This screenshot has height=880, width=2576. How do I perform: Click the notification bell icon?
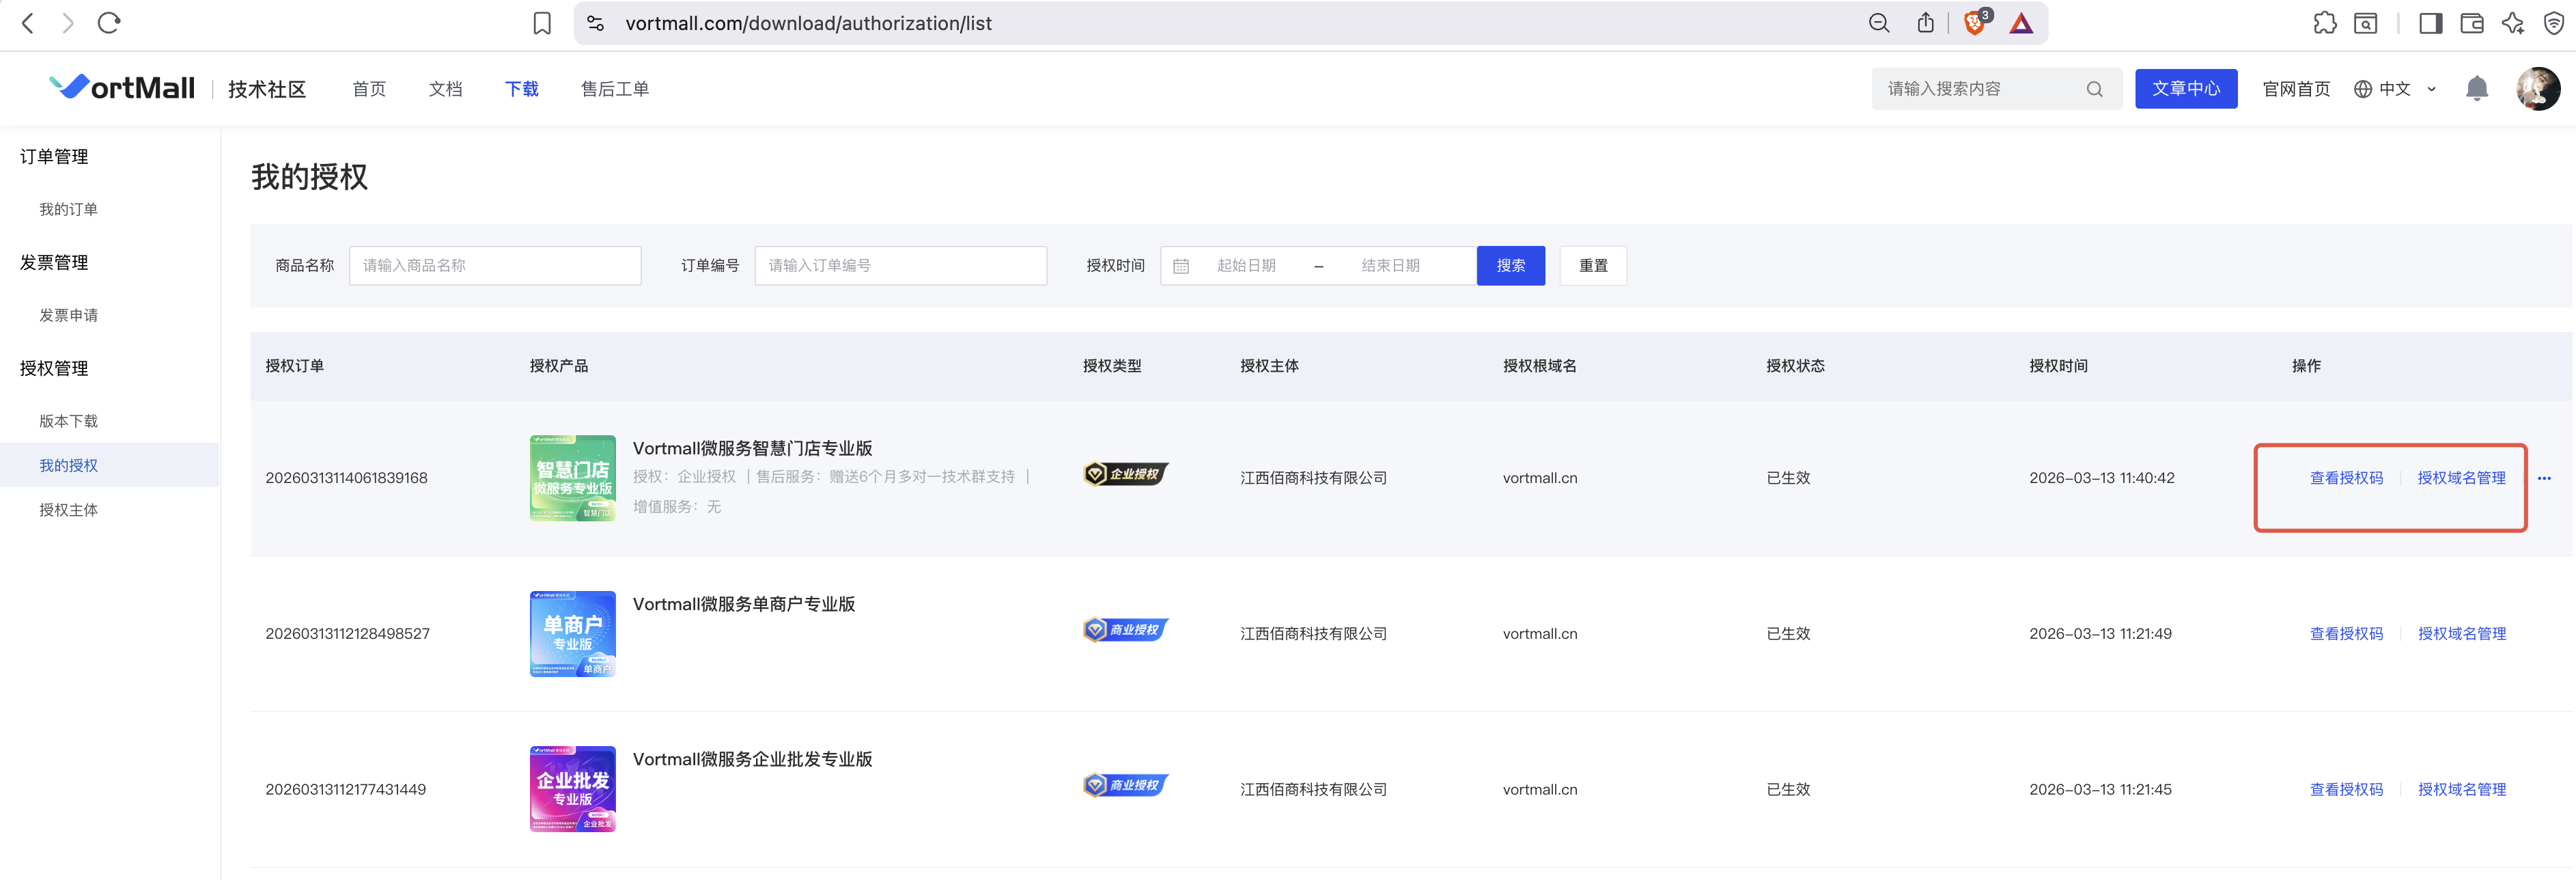tap(2476, 89)
